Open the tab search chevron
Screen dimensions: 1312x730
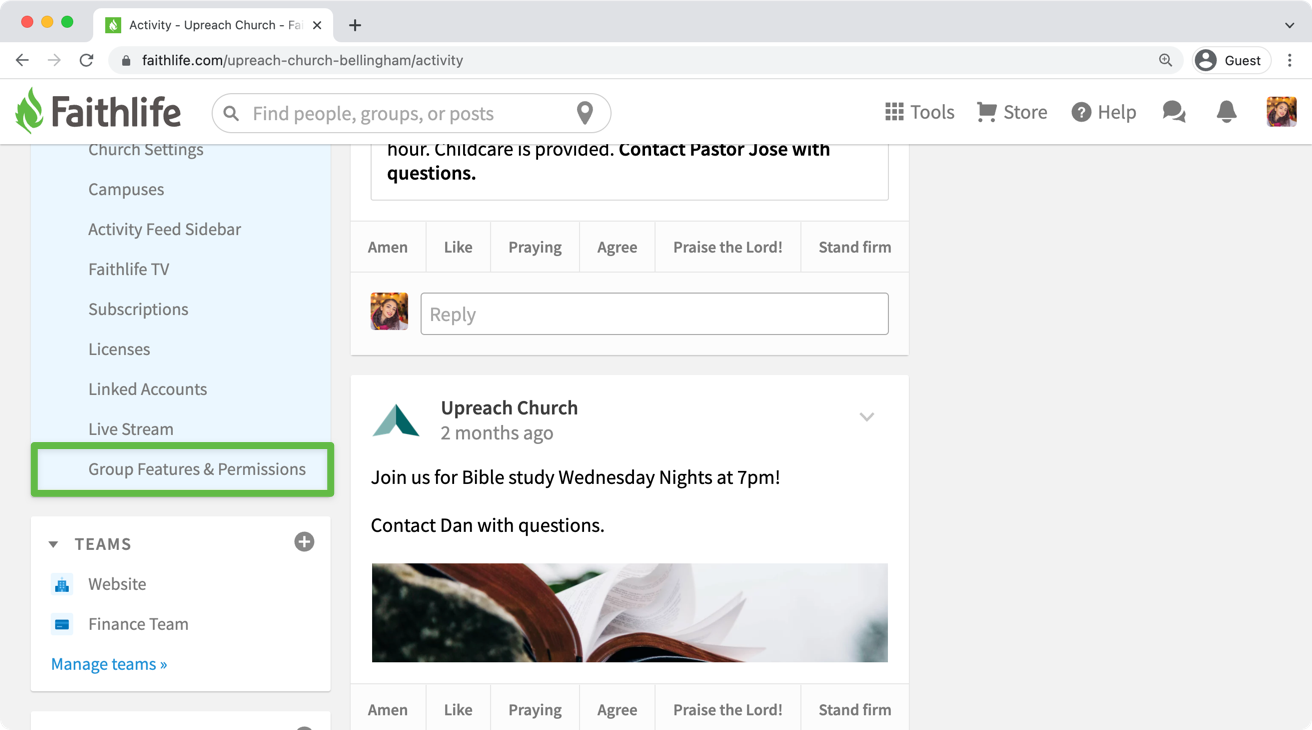[1290, 25]
